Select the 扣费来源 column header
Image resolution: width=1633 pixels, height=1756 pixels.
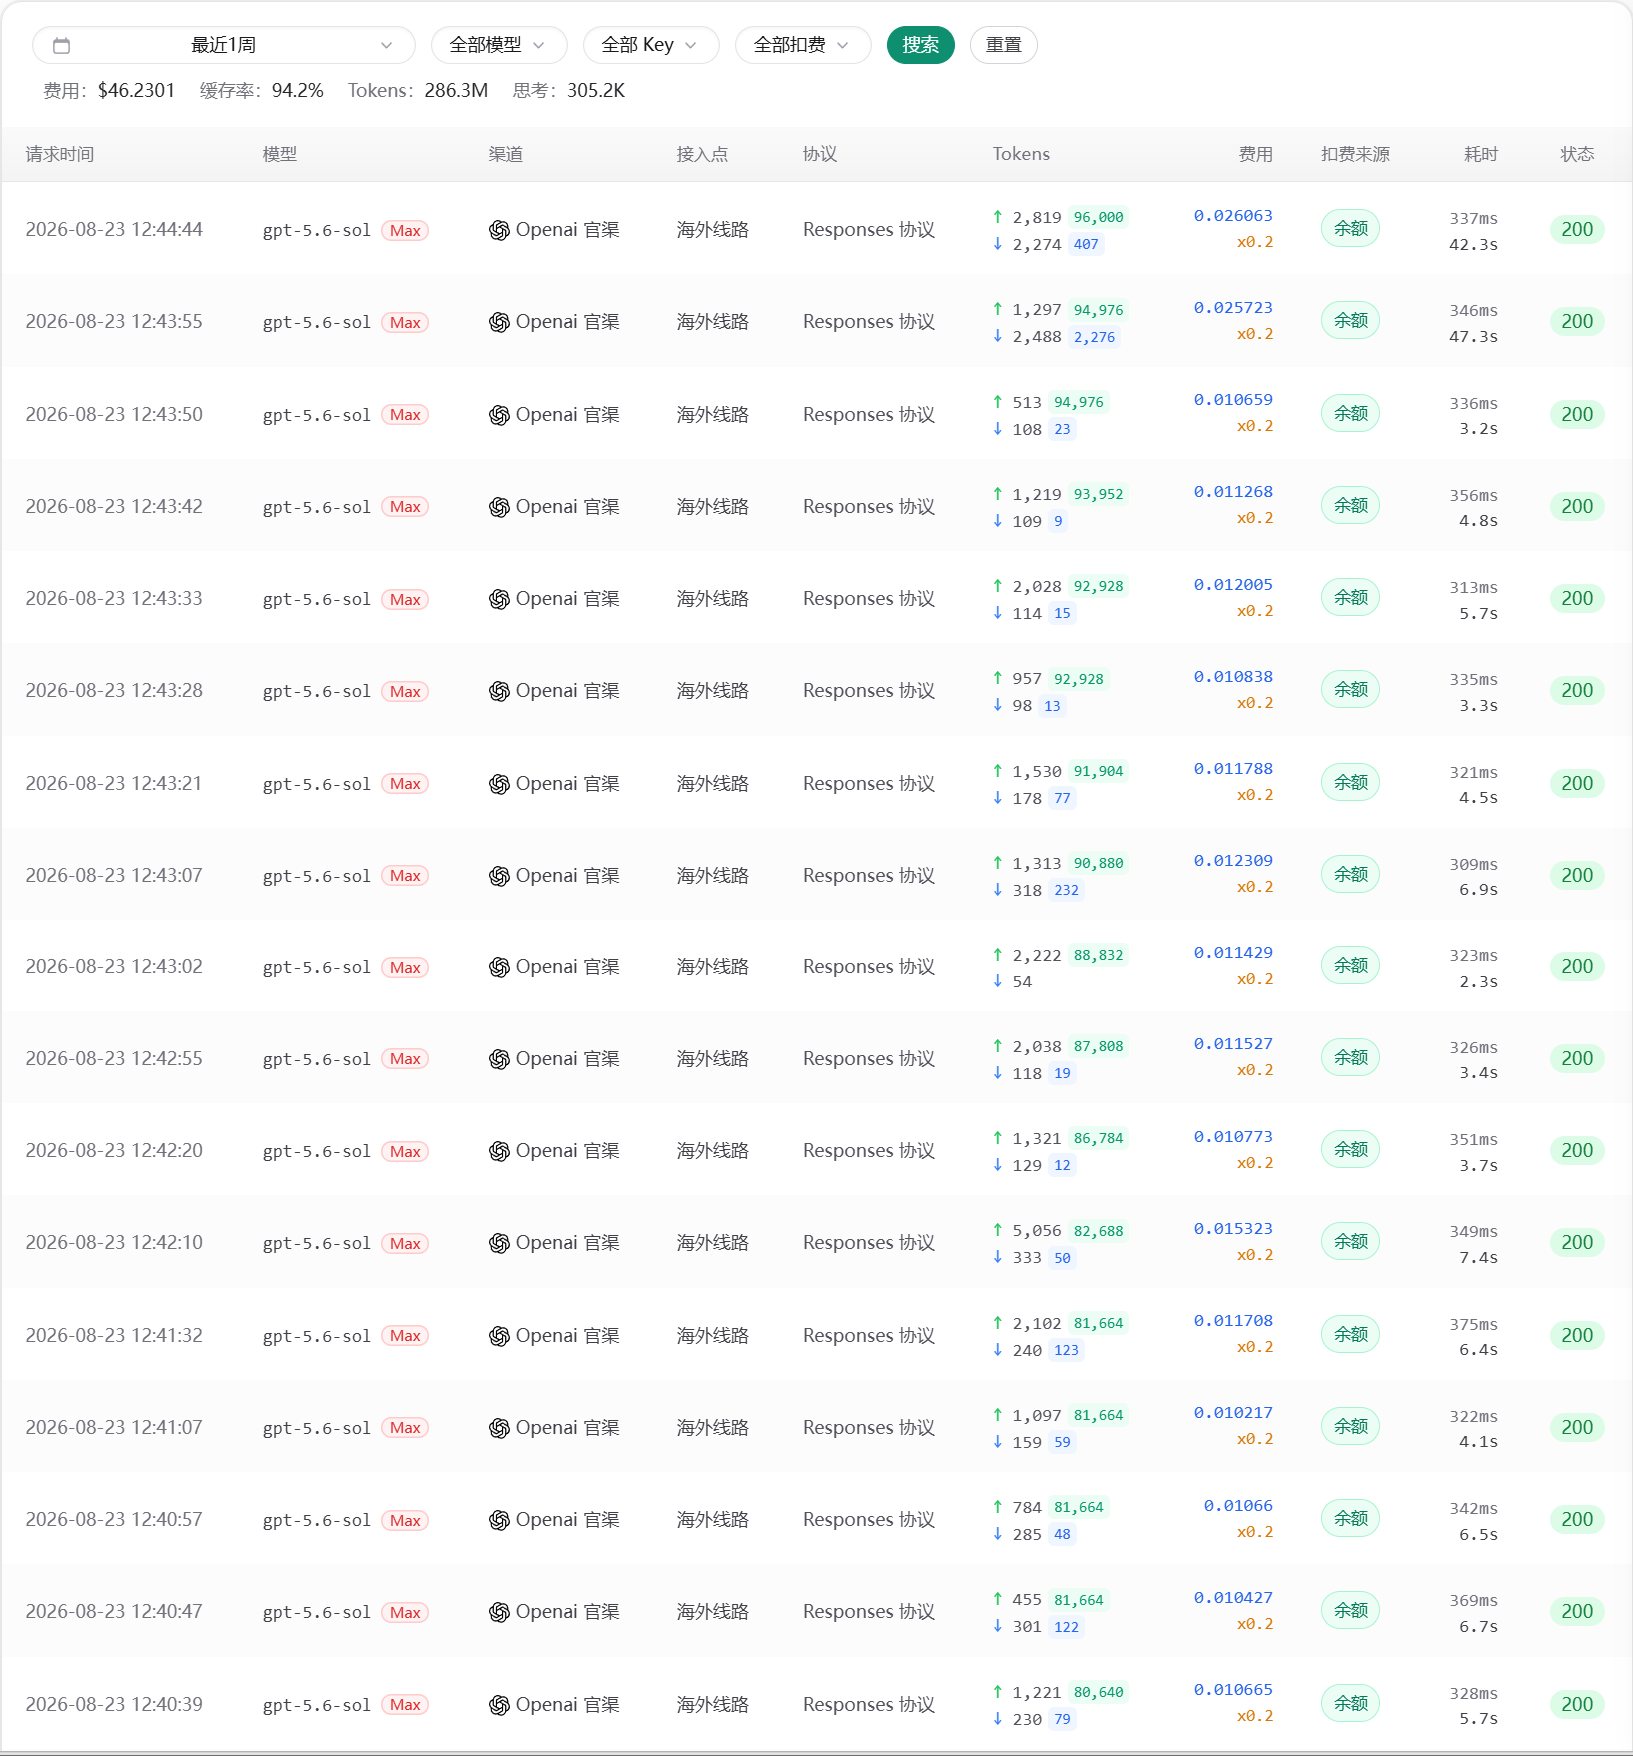[x=1355, y=154]
